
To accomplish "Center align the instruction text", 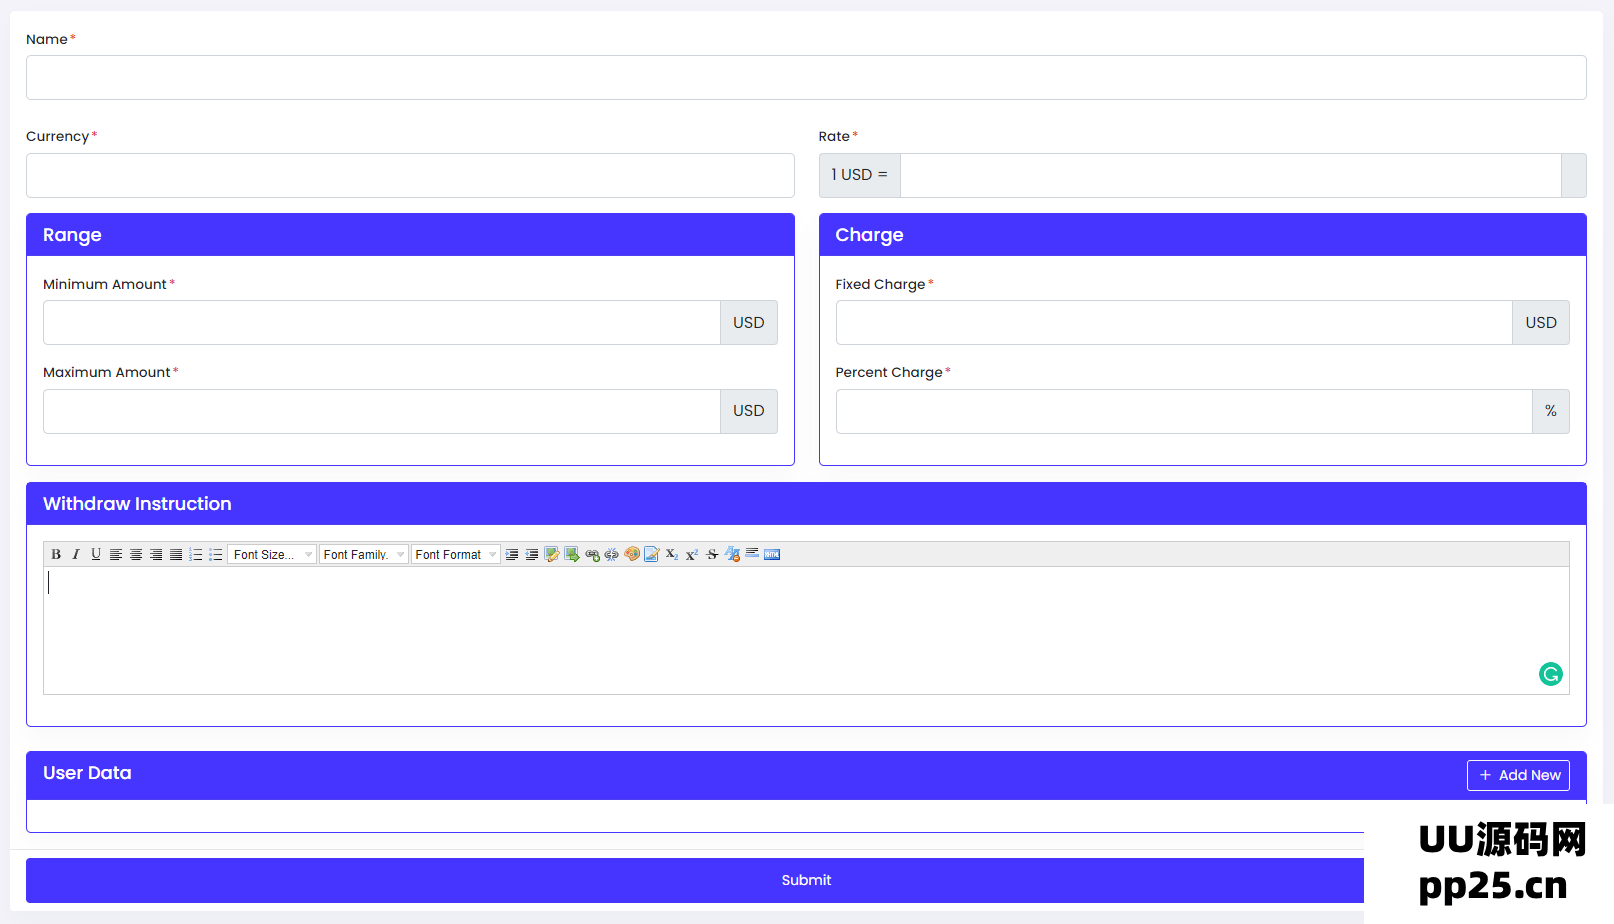I will pyautogui.click(x=136, y=554).
